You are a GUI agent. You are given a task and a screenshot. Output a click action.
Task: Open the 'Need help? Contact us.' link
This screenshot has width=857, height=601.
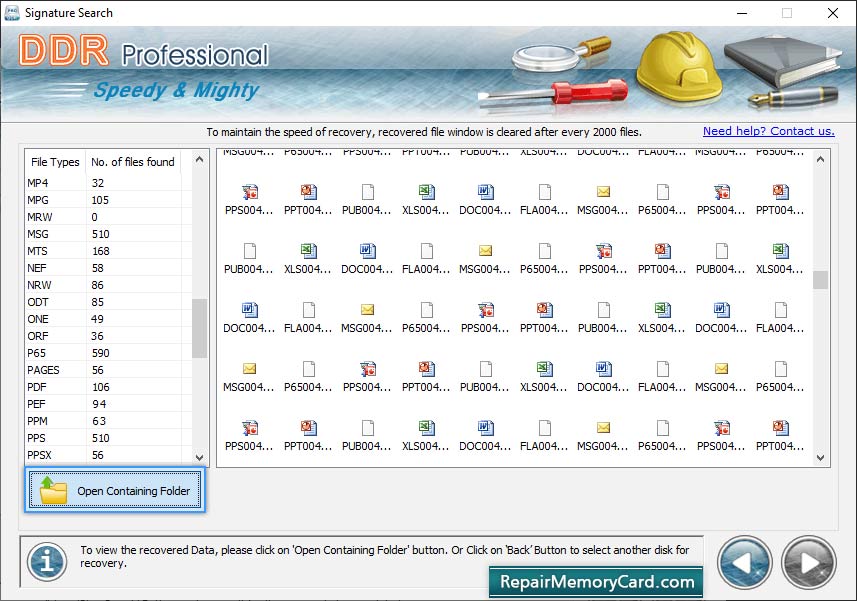768,131
